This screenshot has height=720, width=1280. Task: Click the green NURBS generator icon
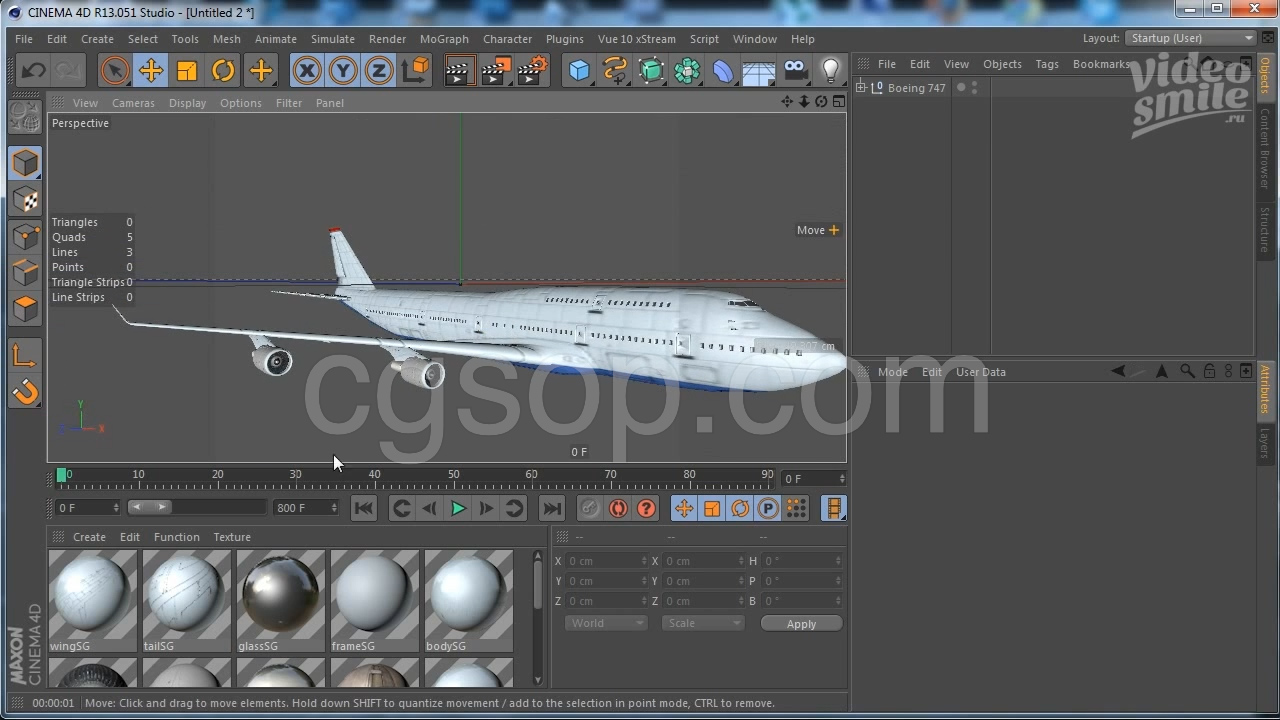[x=651, y=70]
